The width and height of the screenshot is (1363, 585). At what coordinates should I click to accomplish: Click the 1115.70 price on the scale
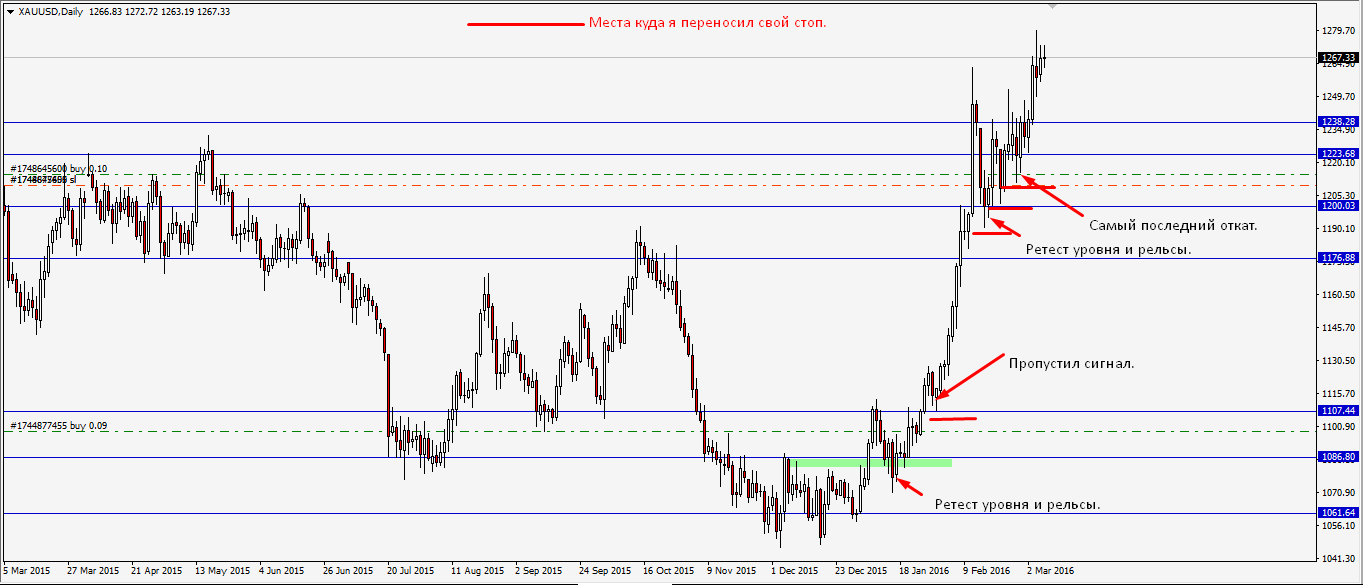point(1337,394)
